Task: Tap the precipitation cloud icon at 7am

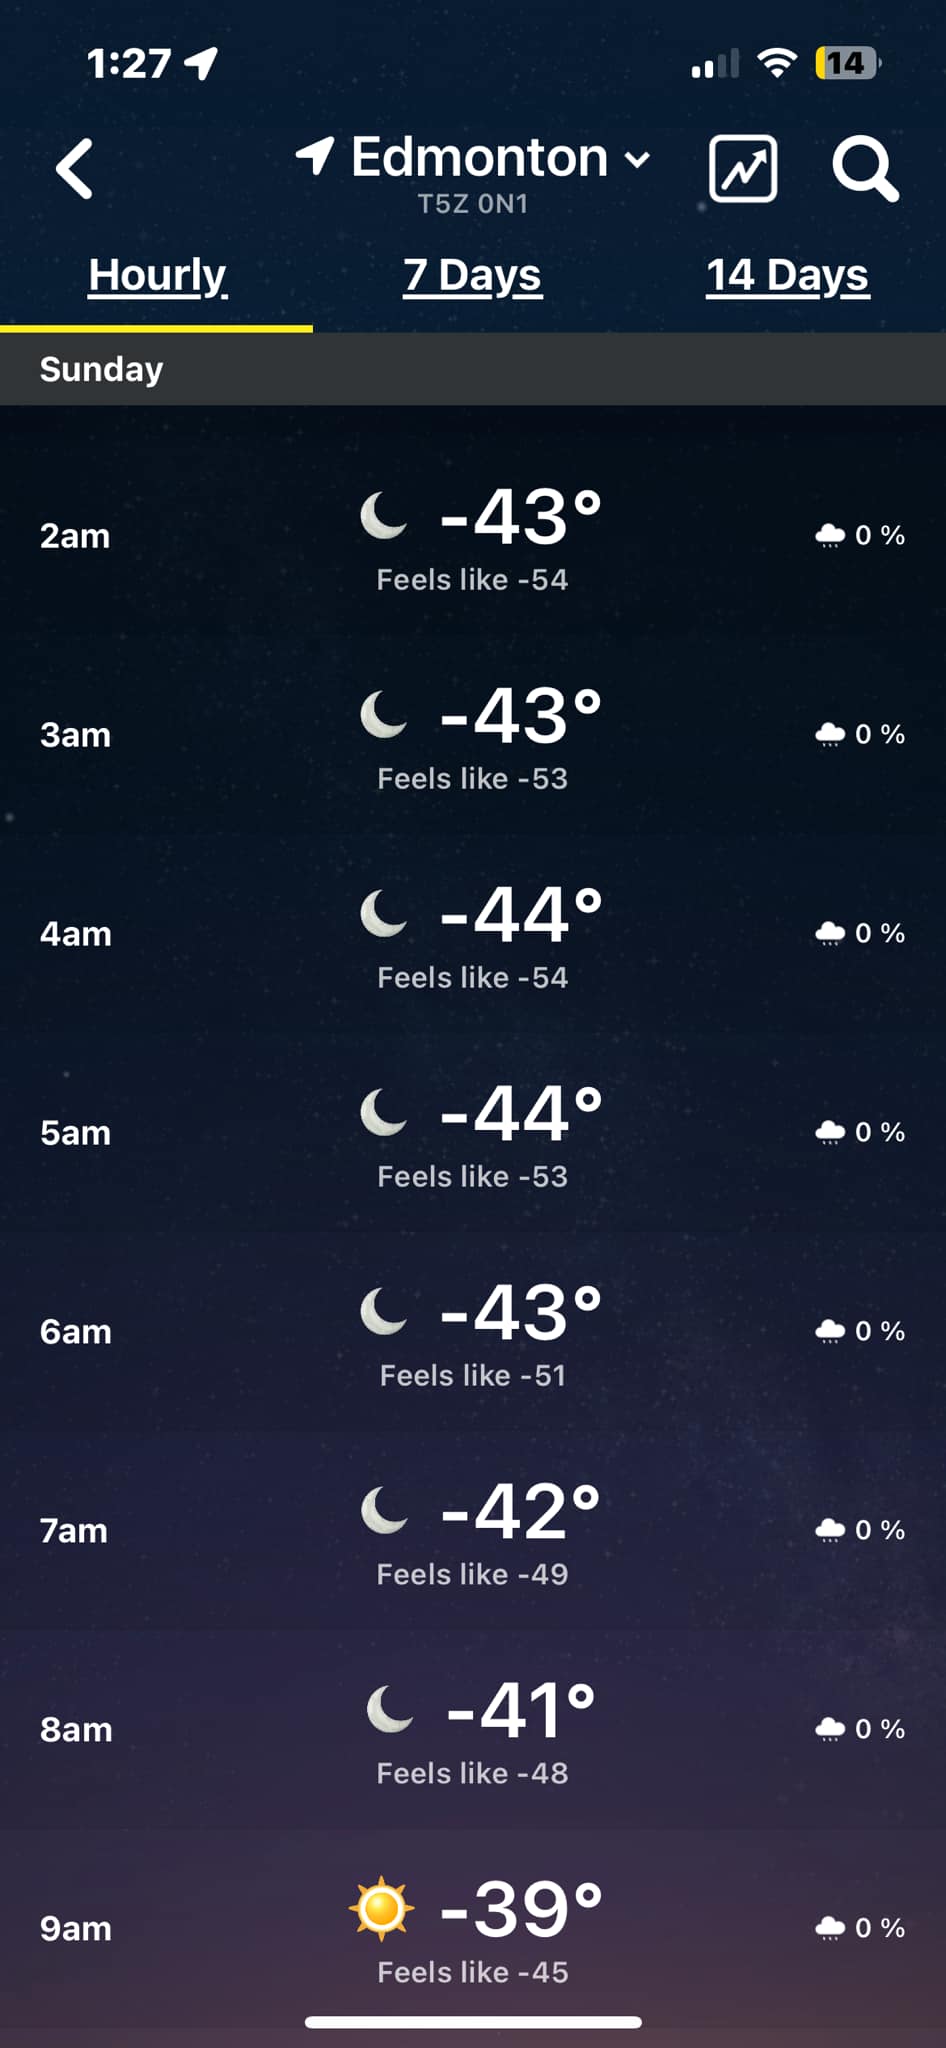Action: tap(830, 1530)
